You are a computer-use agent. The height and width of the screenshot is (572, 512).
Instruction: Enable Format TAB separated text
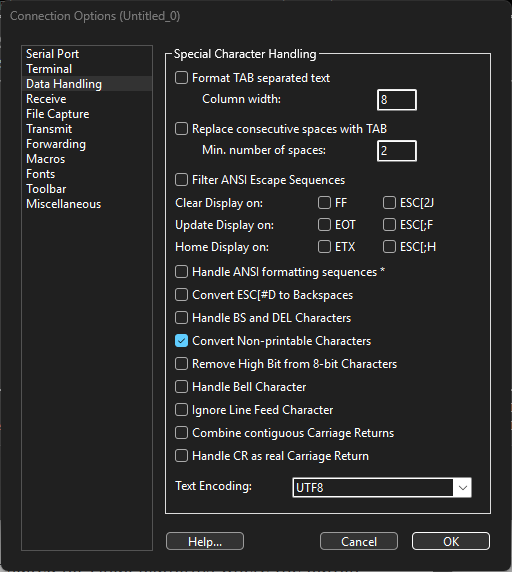click(181, 78)
